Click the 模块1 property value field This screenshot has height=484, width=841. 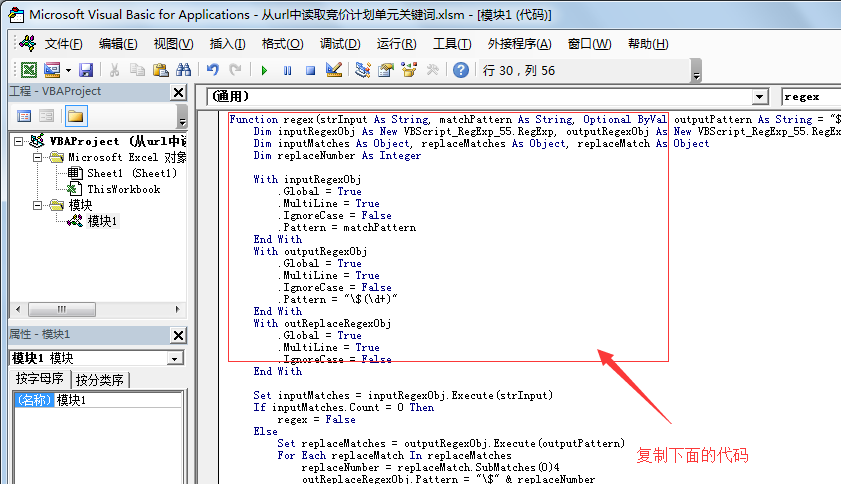[x=118, y=400]
